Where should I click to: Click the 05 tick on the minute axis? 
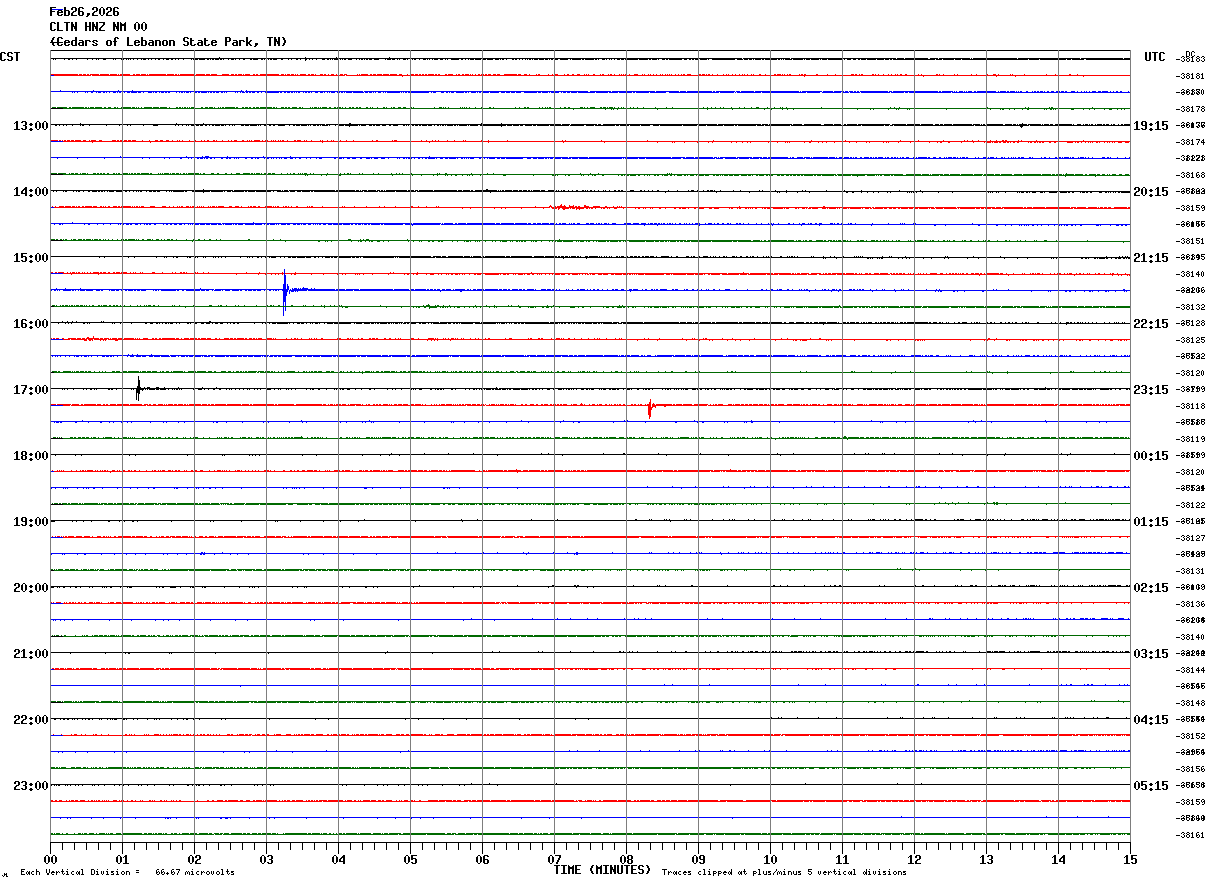[410, 859]
